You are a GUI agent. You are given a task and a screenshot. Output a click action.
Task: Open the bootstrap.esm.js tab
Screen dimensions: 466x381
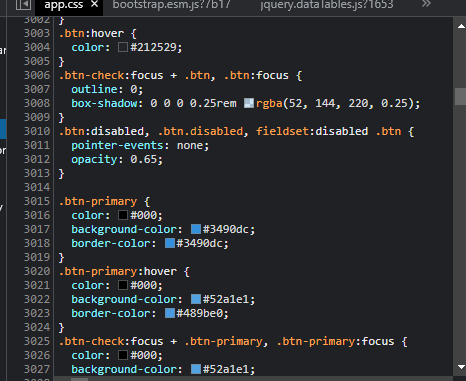171,5
